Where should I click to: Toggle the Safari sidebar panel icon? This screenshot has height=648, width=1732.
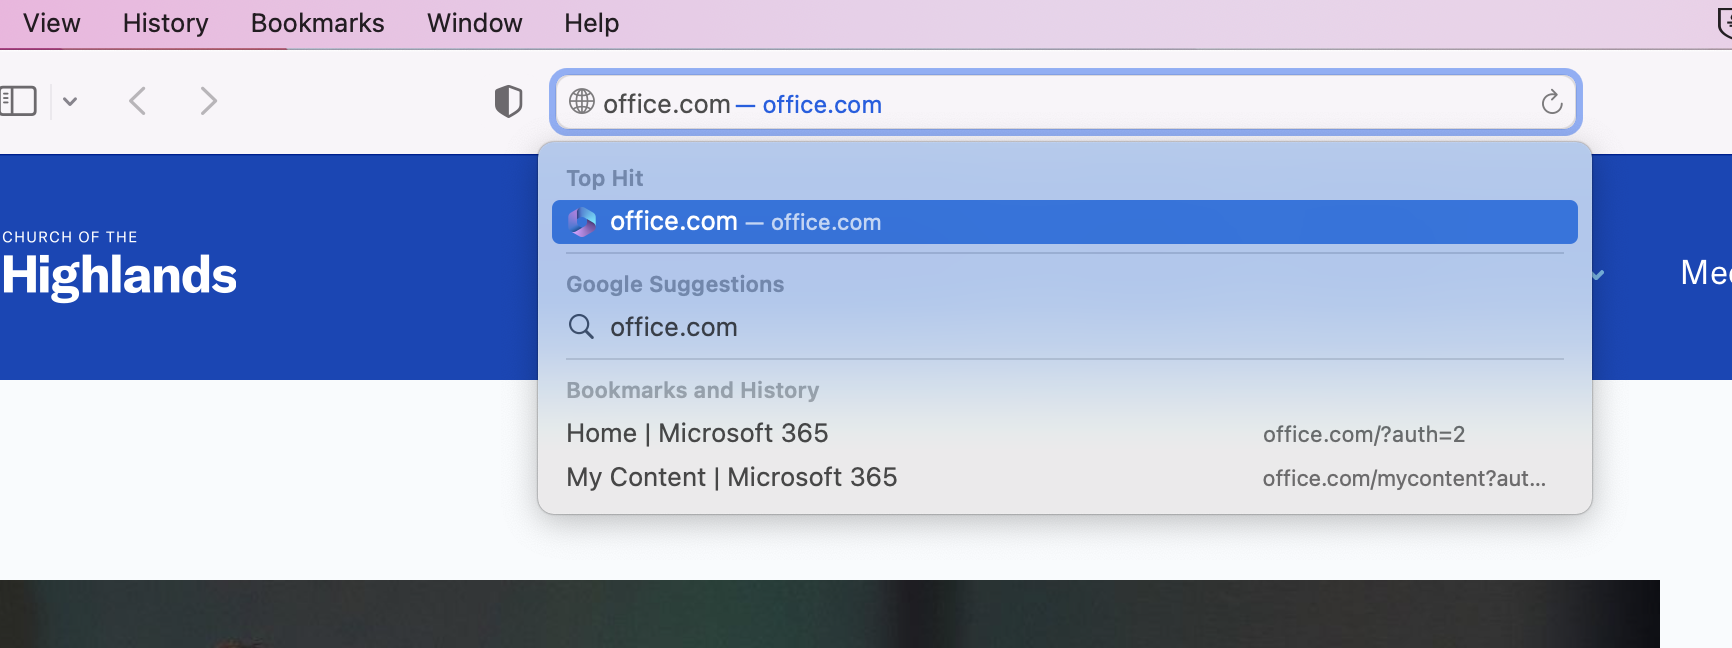coord(18,101)
